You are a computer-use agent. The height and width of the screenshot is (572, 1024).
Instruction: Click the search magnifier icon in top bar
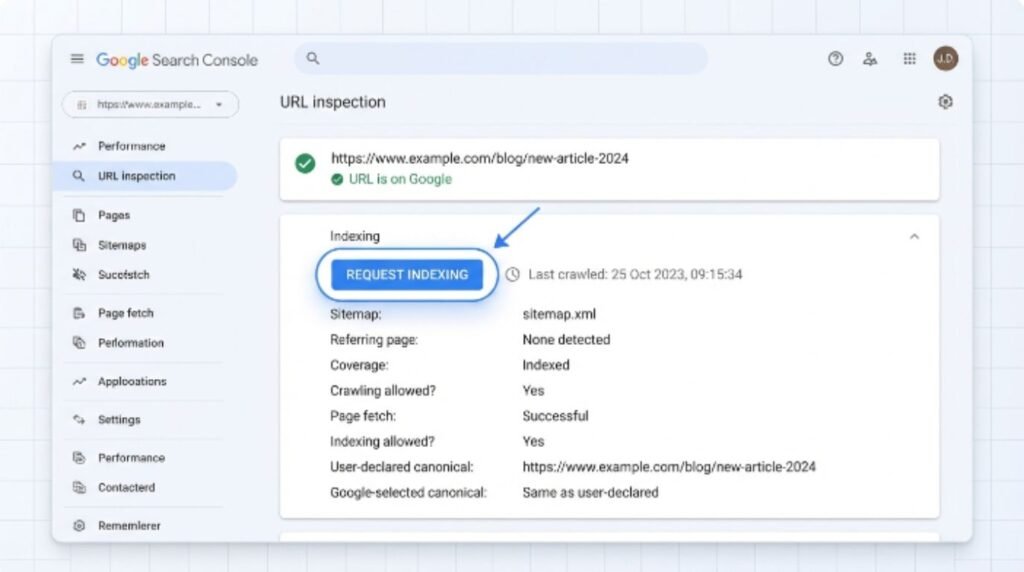coord(313,58)
